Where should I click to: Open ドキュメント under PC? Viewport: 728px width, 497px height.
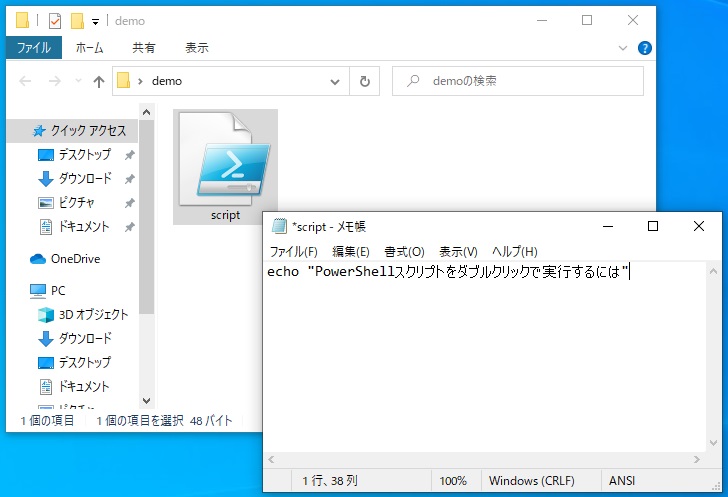tap(73, 386)
